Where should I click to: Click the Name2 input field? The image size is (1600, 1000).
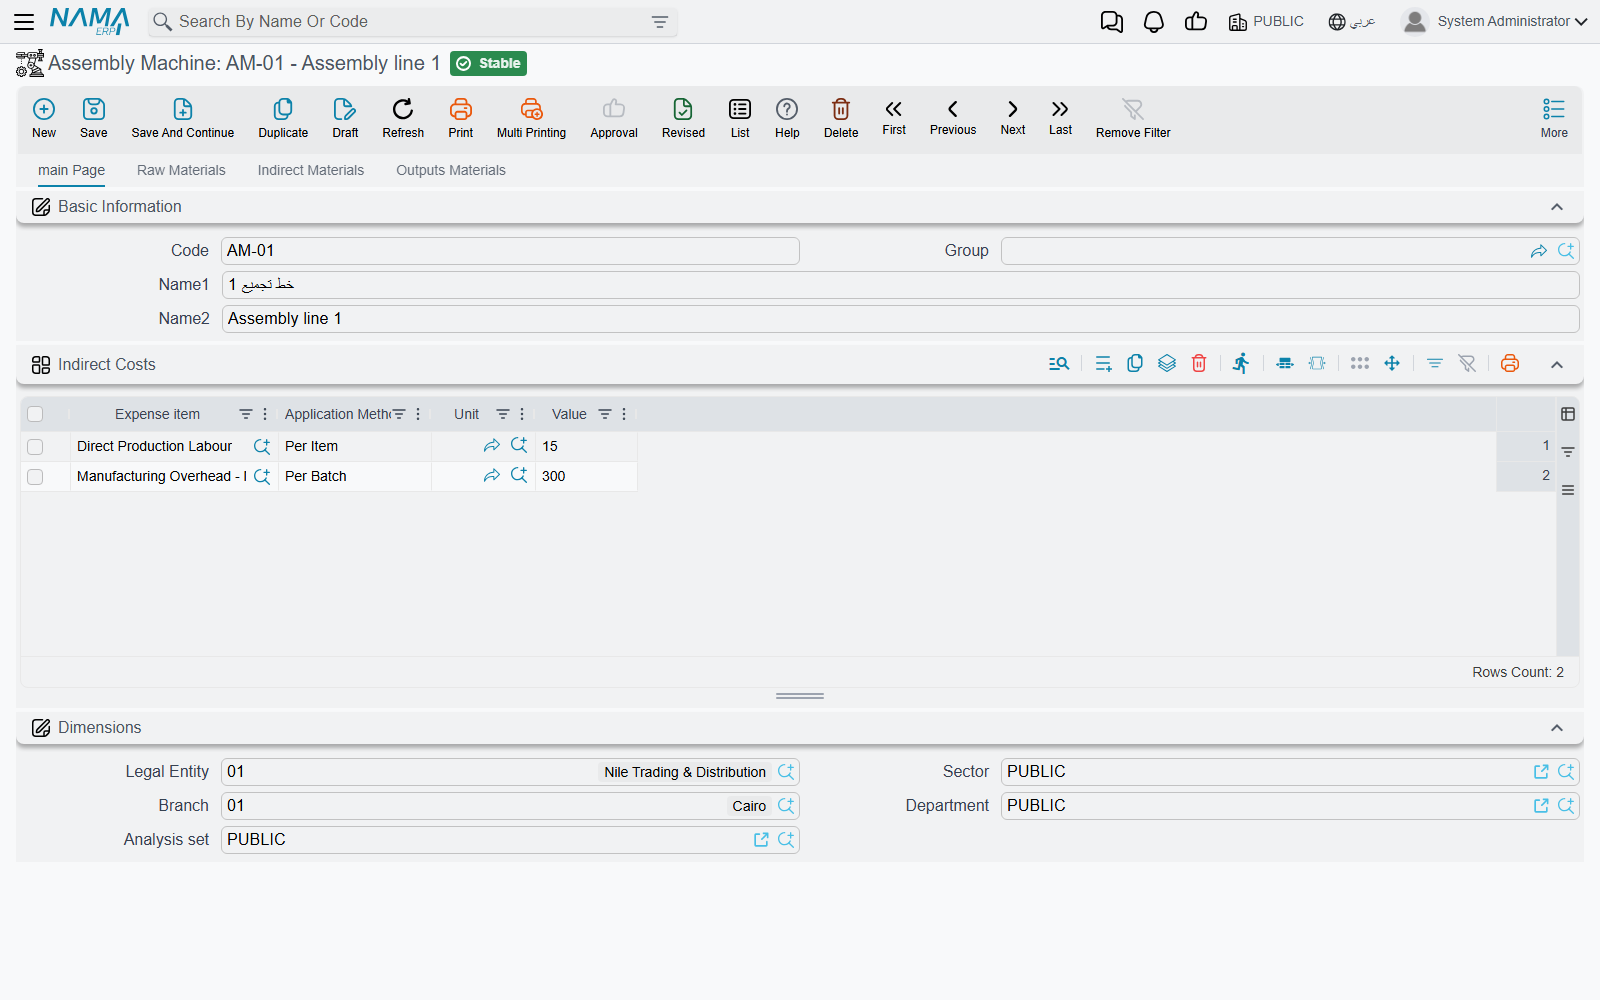(x=900, y=319)
